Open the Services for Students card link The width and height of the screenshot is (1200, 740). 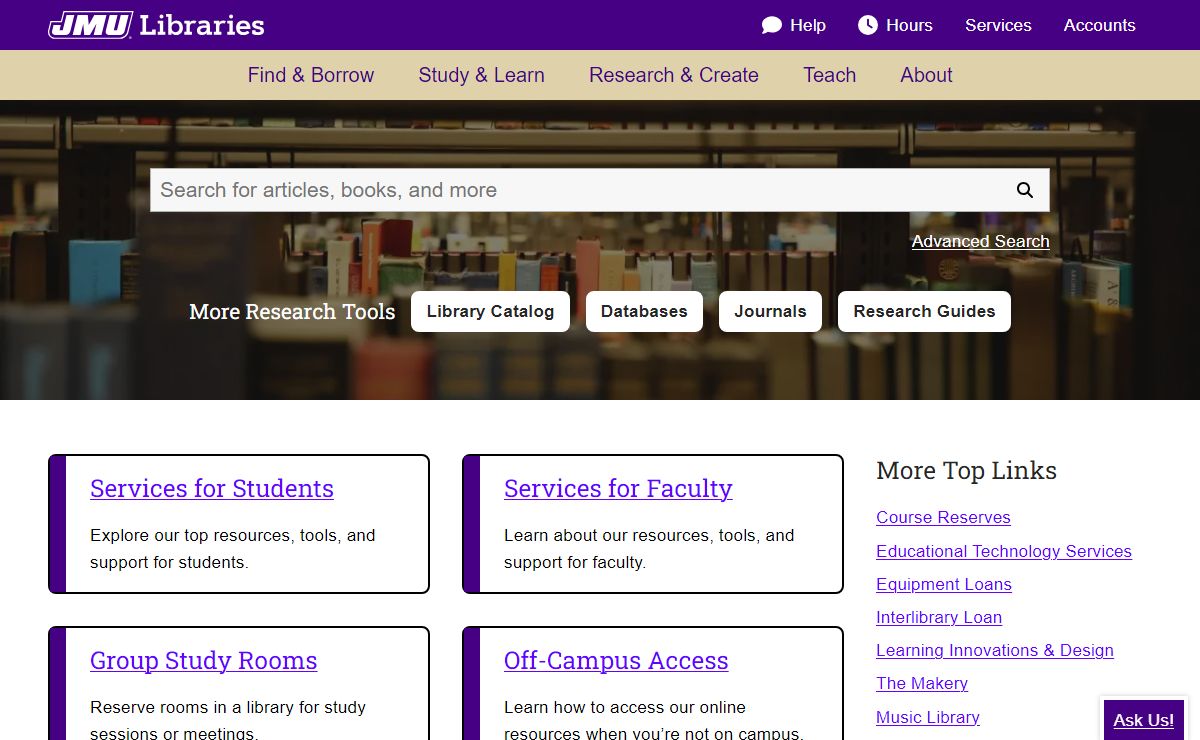[212, 488]
